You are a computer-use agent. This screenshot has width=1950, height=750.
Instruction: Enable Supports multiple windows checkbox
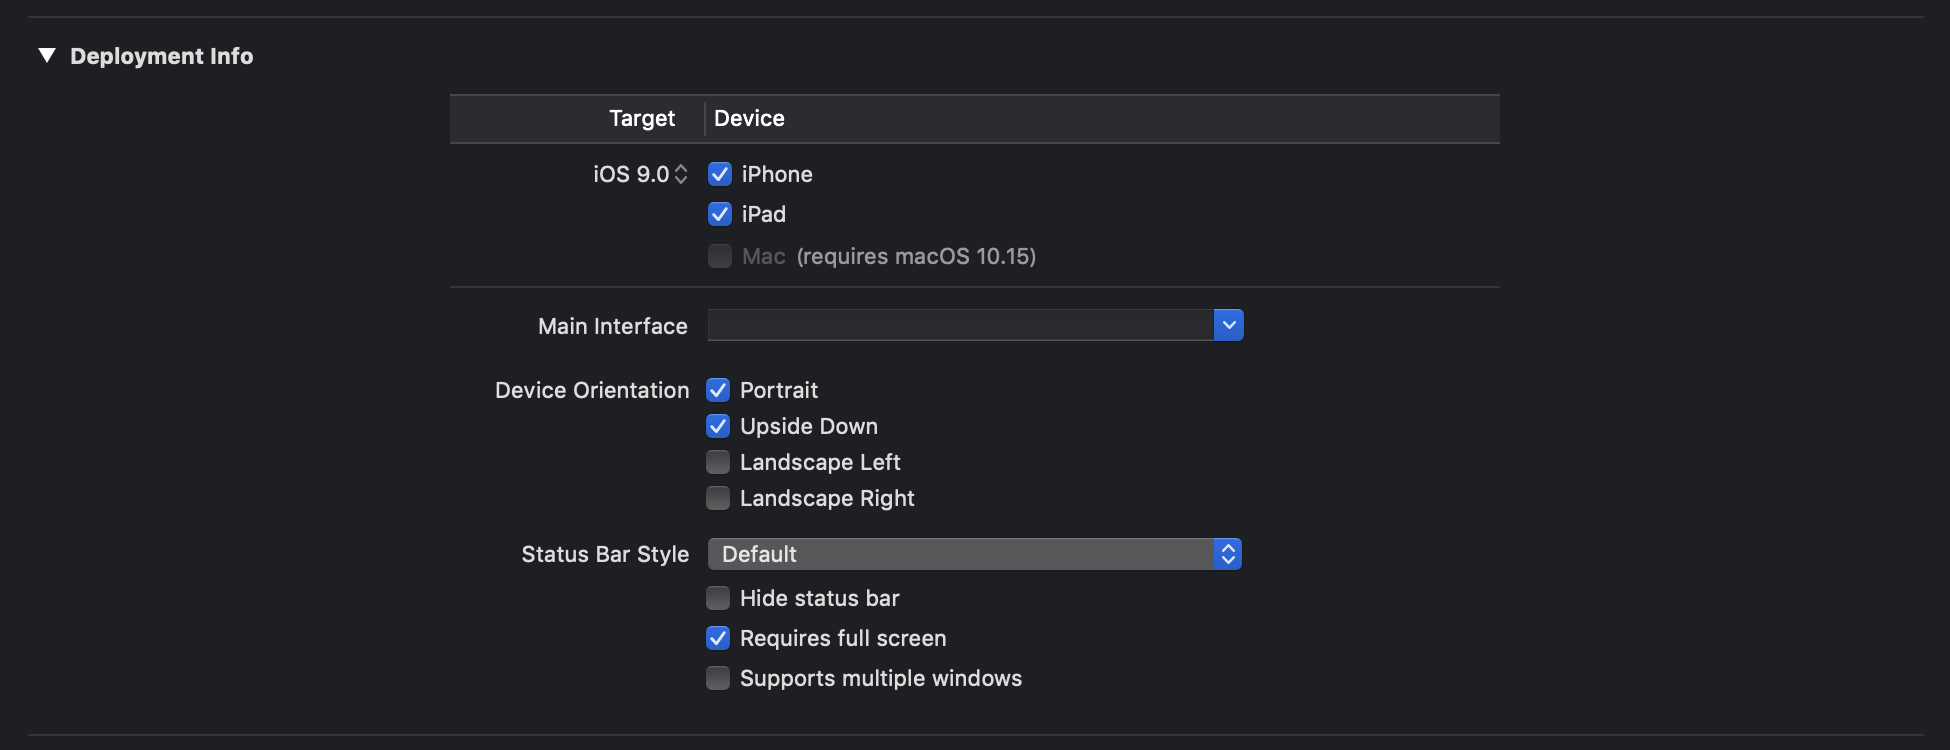718,678
